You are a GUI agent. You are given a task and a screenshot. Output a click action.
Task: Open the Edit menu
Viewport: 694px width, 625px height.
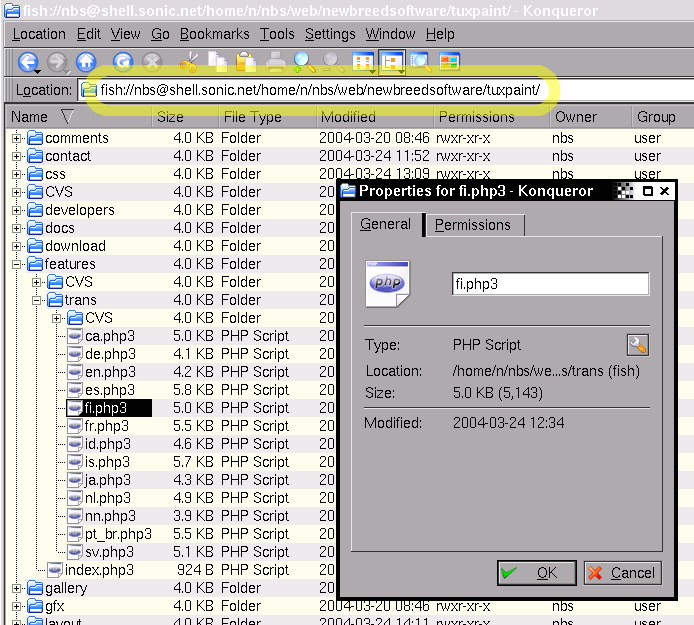click(x=89, y=34)
